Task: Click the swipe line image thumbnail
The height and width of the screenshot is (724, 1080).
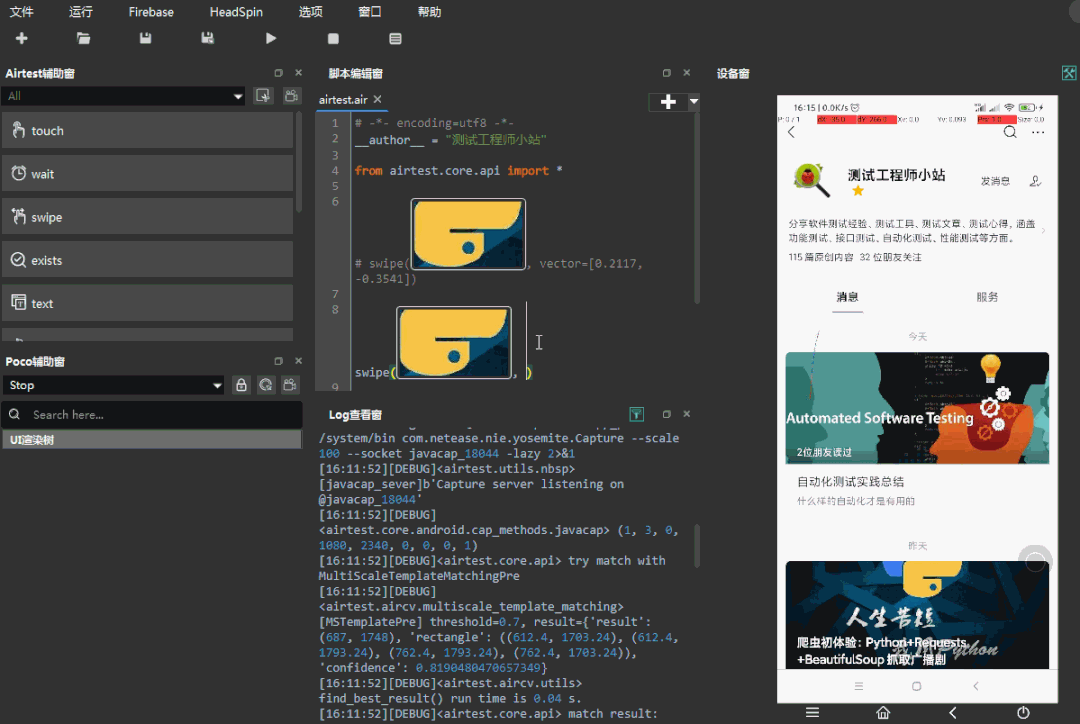Action: tap(454, 342)
